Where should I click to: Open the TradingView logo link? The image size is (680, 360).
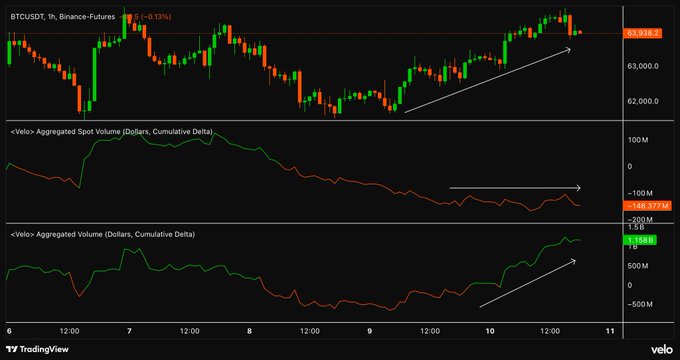tap(37, 349)
